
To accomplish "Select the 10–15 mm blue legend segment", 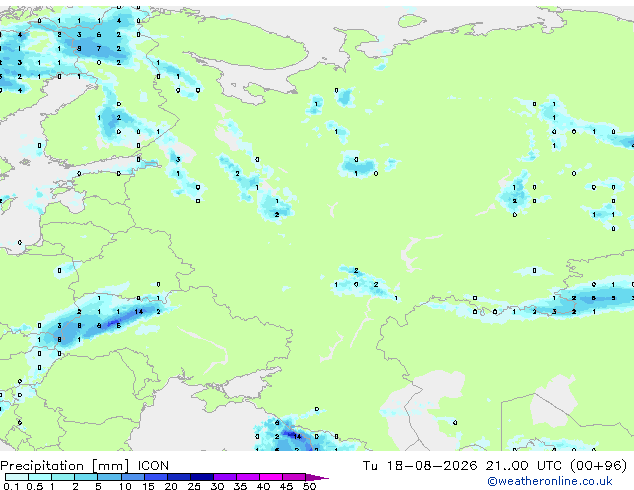I will click(133, 477).
